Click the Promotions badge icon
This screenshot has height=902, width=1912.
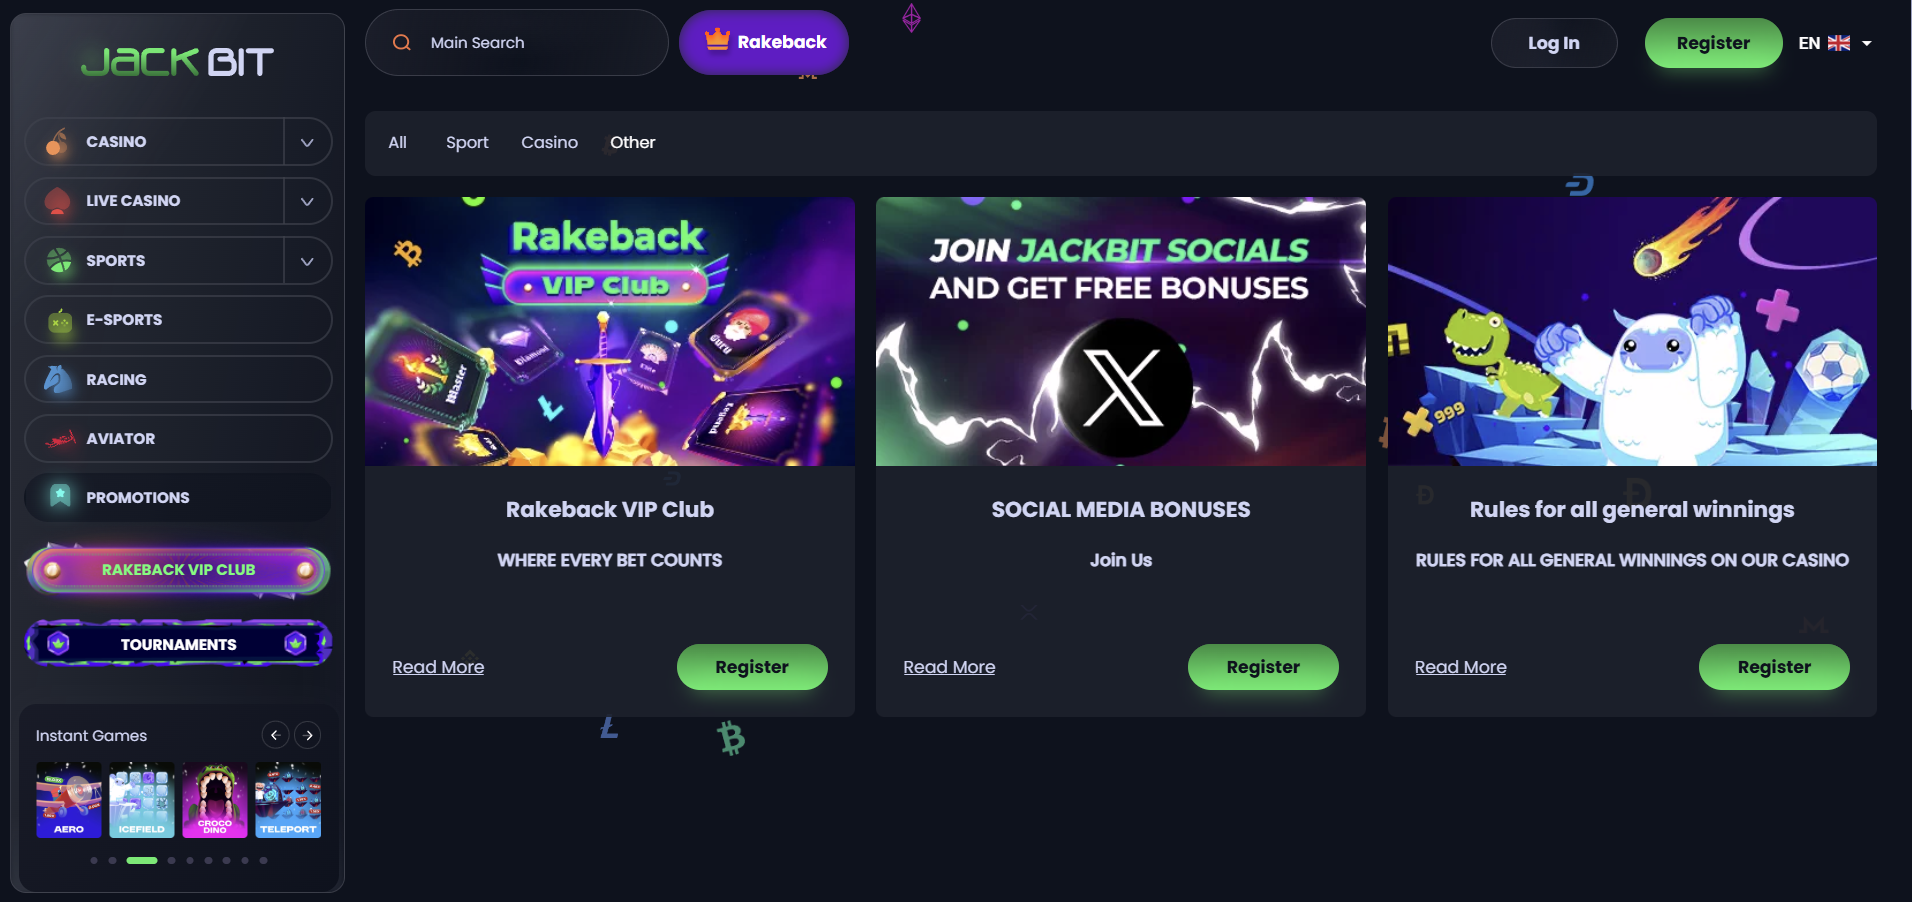coord(60,496)
